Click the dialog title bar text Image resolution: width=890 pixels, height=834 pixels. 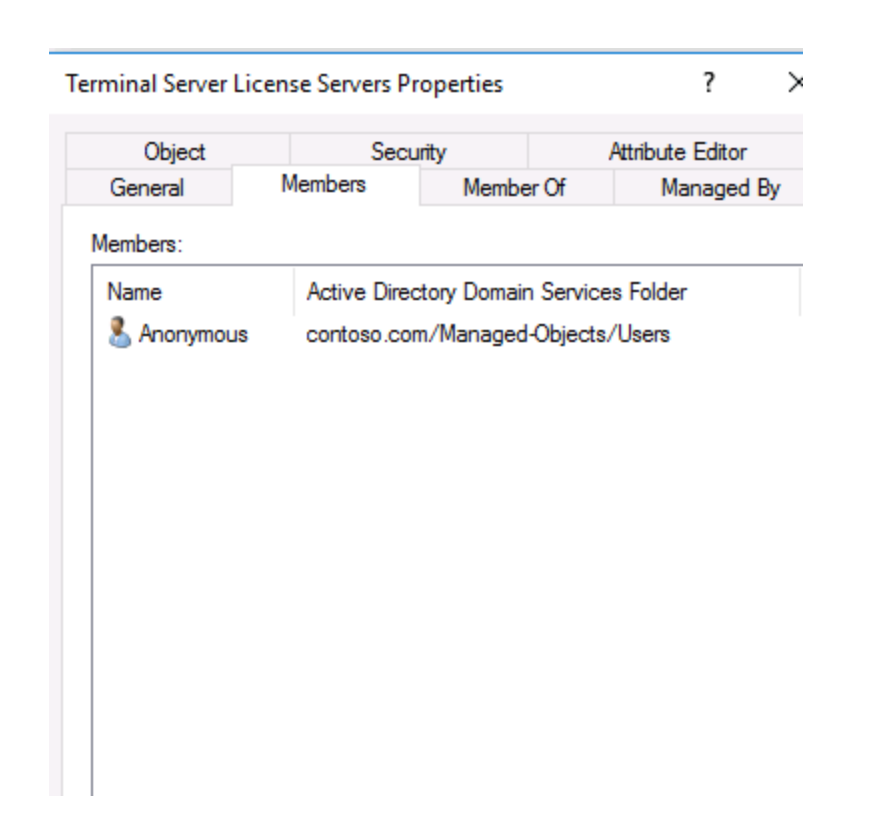tap(284, 85)
